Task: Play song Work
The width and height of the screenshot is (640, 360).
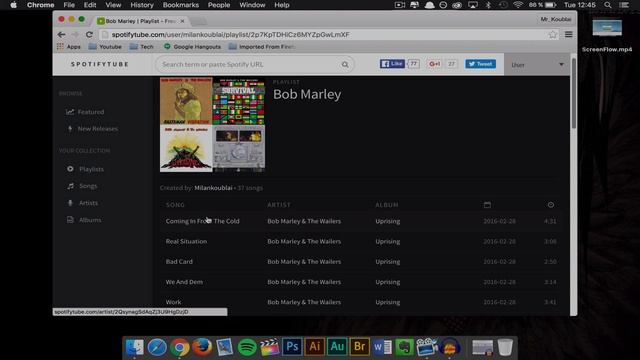Action: (x=173, y=302)
